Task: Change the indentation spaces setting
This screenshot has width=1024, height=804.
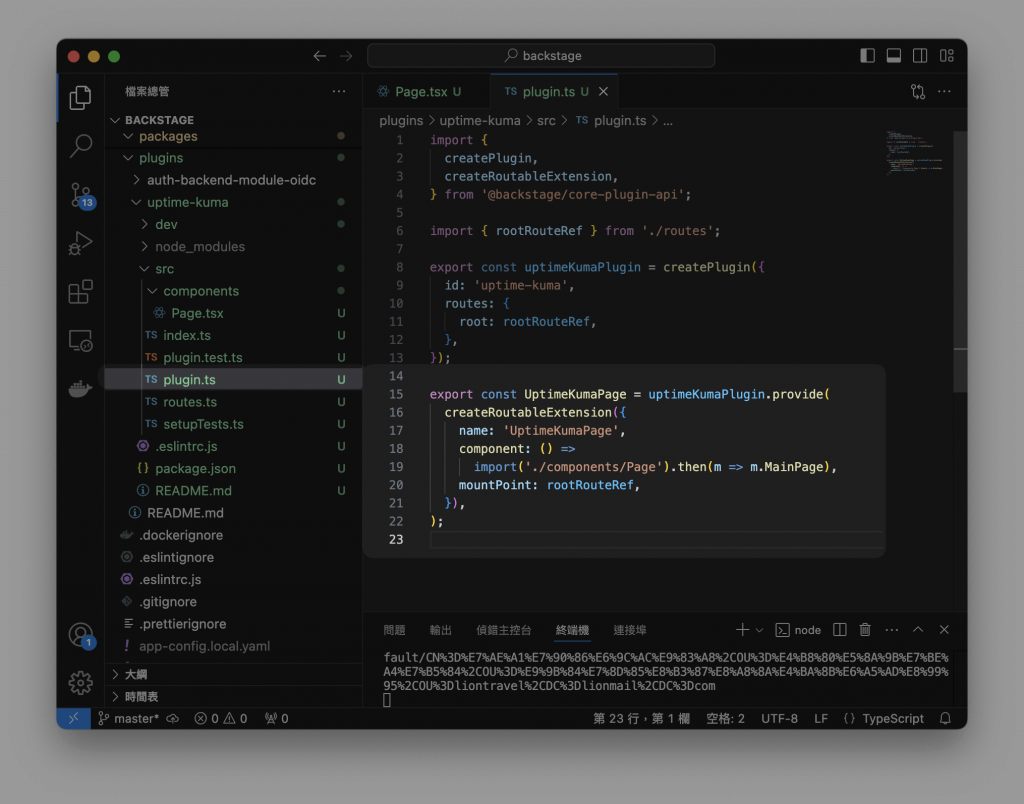Action: 726,718
